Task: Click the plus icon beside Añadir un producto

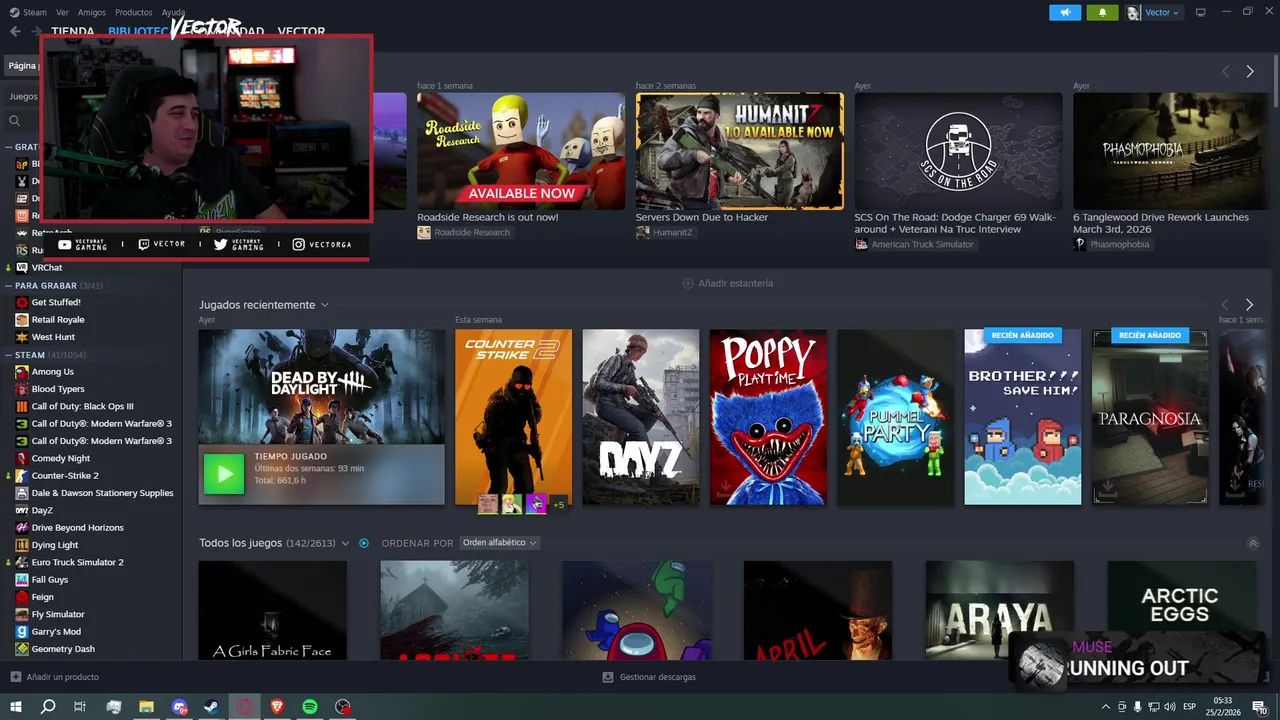Action: point(15,677)
